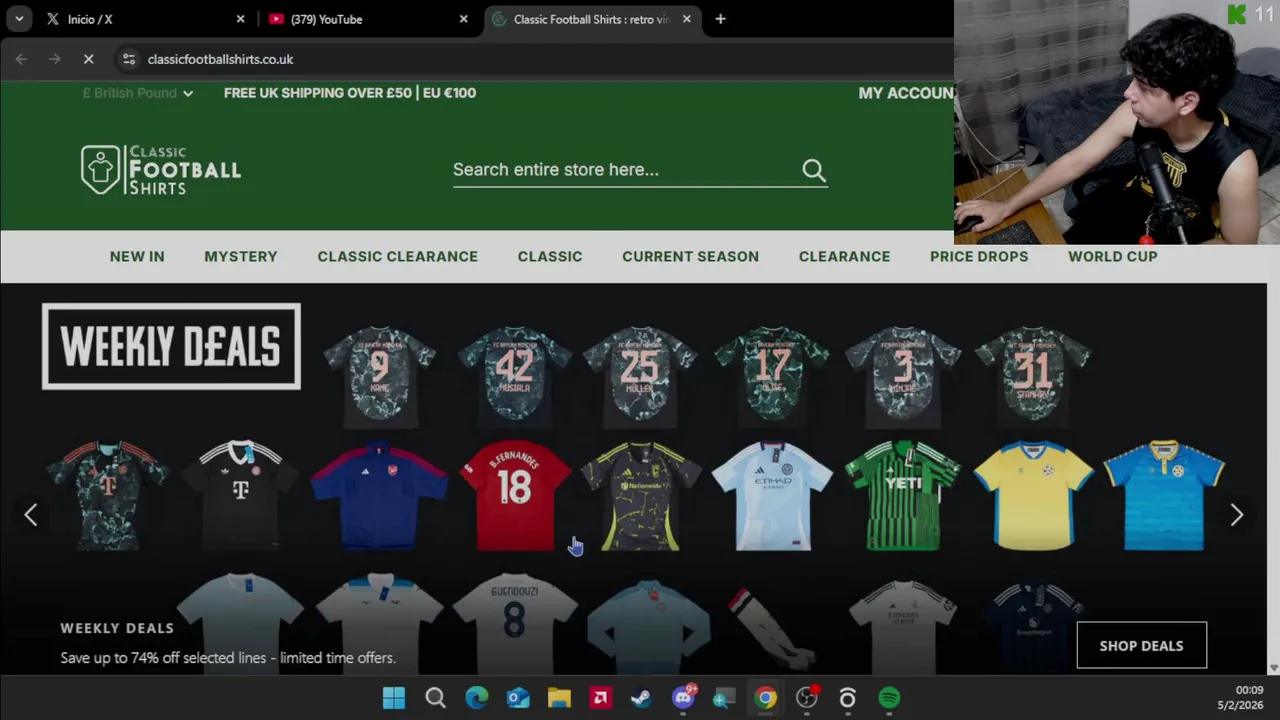Image resolution: width=1280 pixels, height=720 pixels.
Task: Open AMD Software from taskbar
Action: (x=601, y=698)
